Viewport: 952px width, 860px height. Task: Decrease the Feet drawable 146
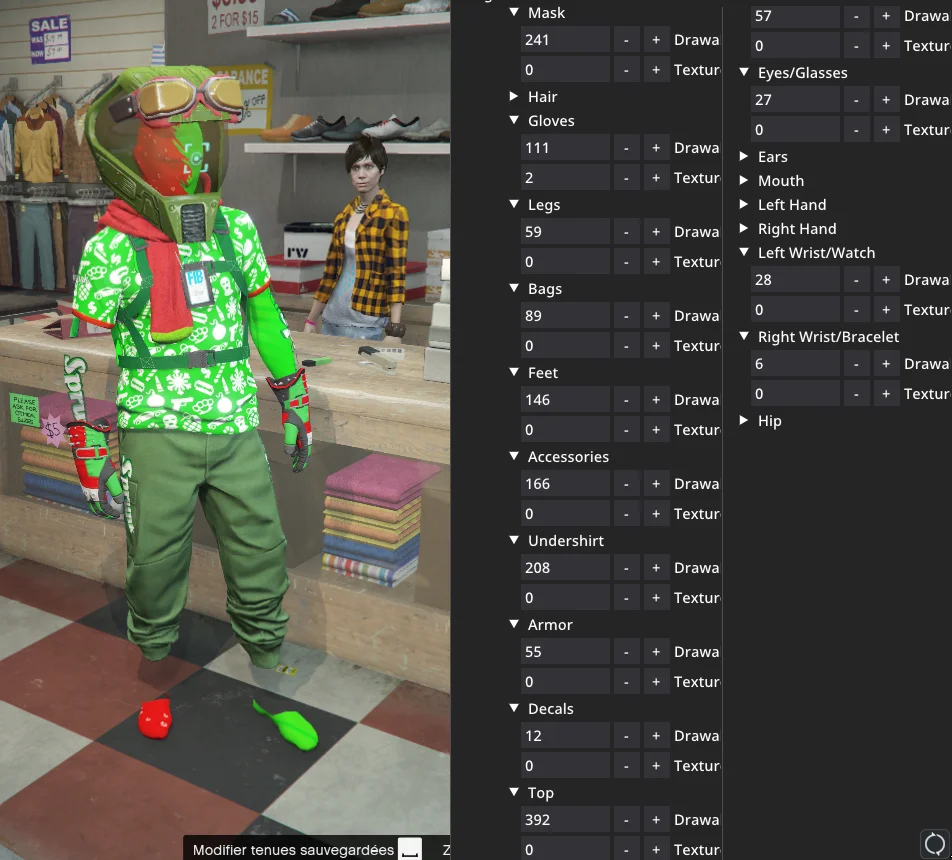click(626, 400)
